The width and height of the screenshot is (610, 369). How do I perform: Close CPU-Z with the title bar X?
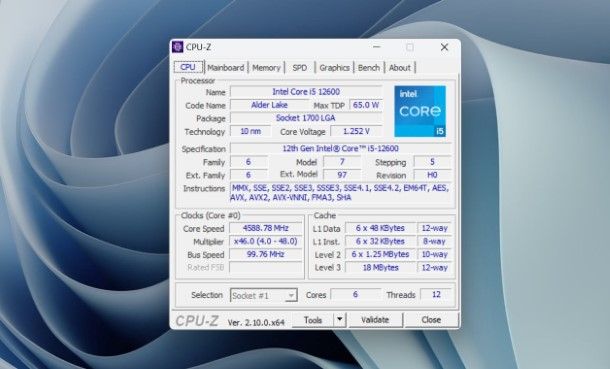444,47
